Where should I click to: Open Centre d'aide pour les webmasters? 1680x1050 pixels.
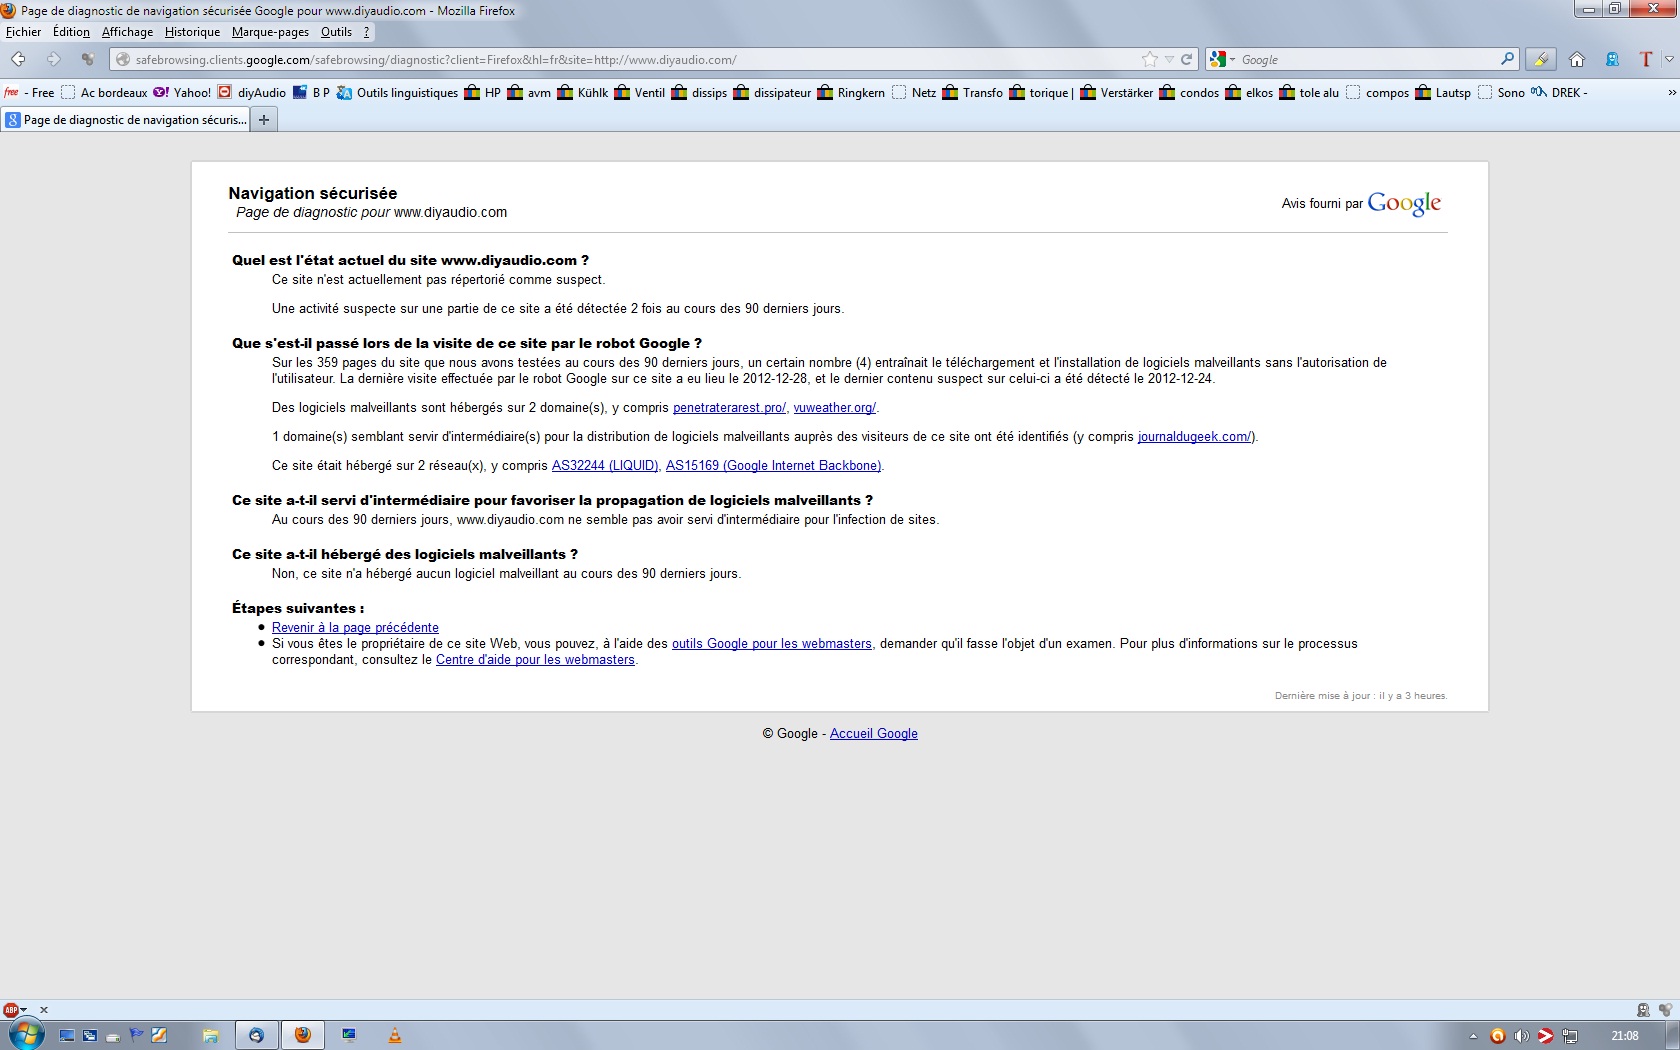(535, 660)
